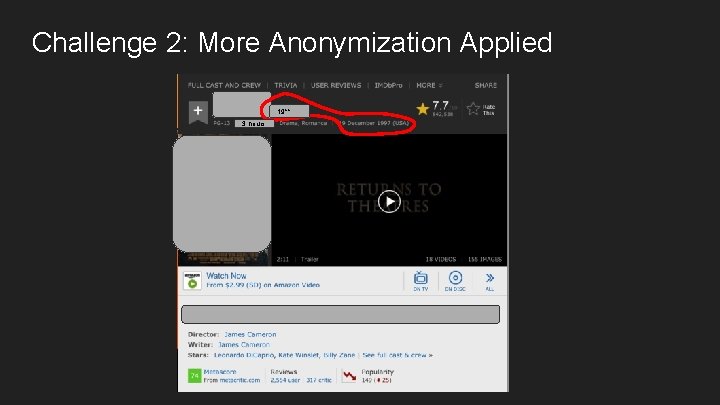Image resolution: width=720 pixels, height=405 pixels.
Task: Click the Drama, Romance genre text
Action: 304,123
